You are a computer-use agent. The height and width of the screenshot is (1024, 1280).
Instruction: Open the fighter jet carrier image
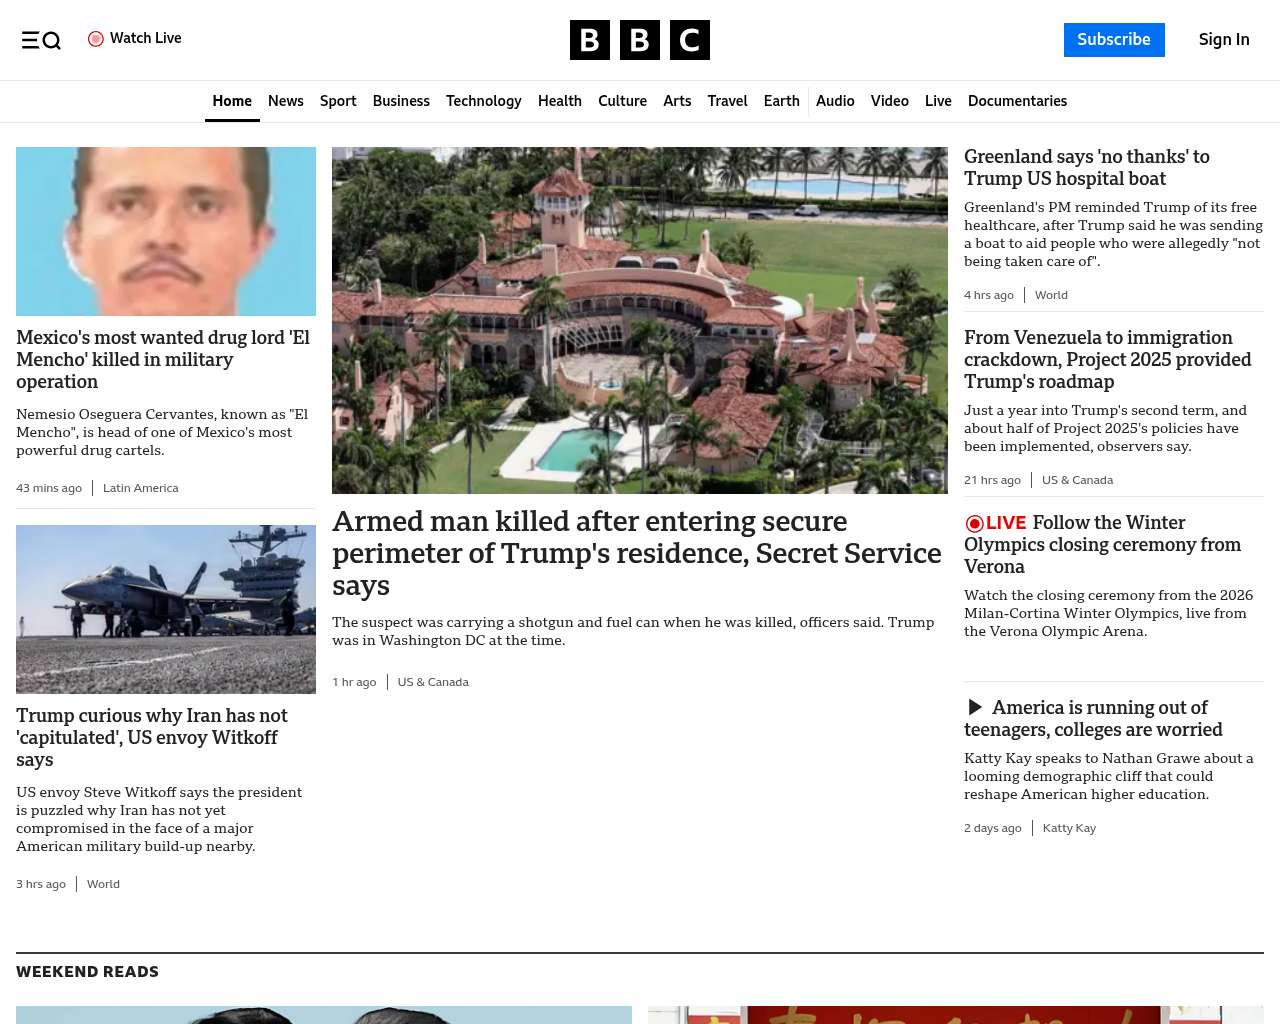(x=166, y=609)
